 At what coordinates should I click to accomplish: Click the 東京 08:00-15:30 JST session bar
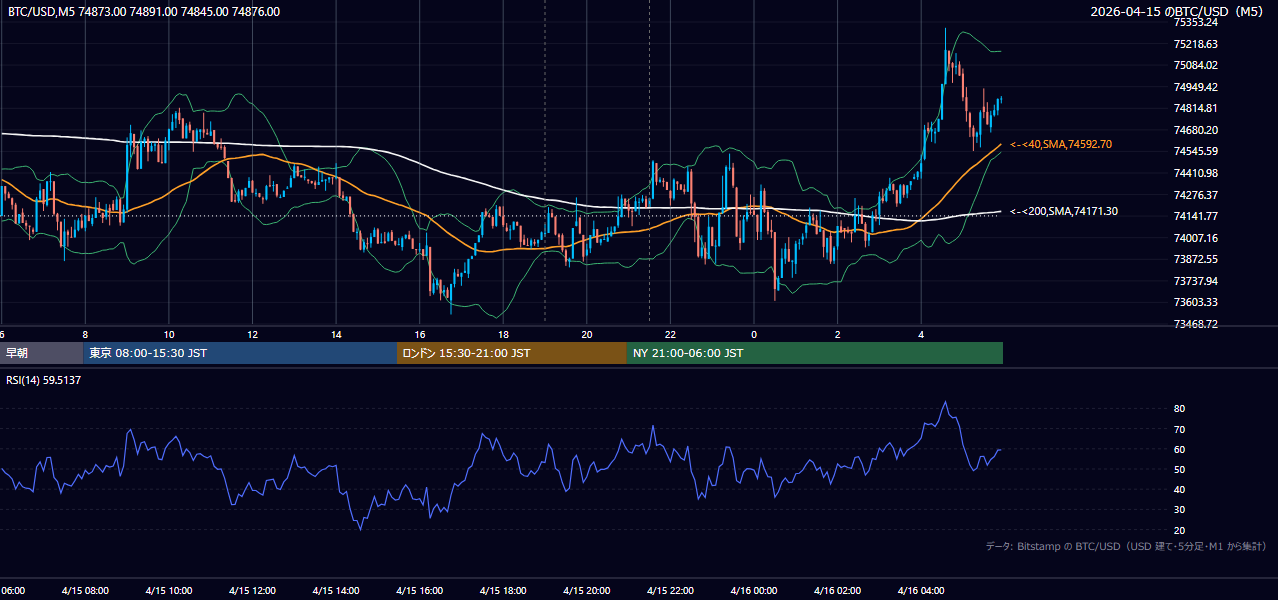click(240, 353)
